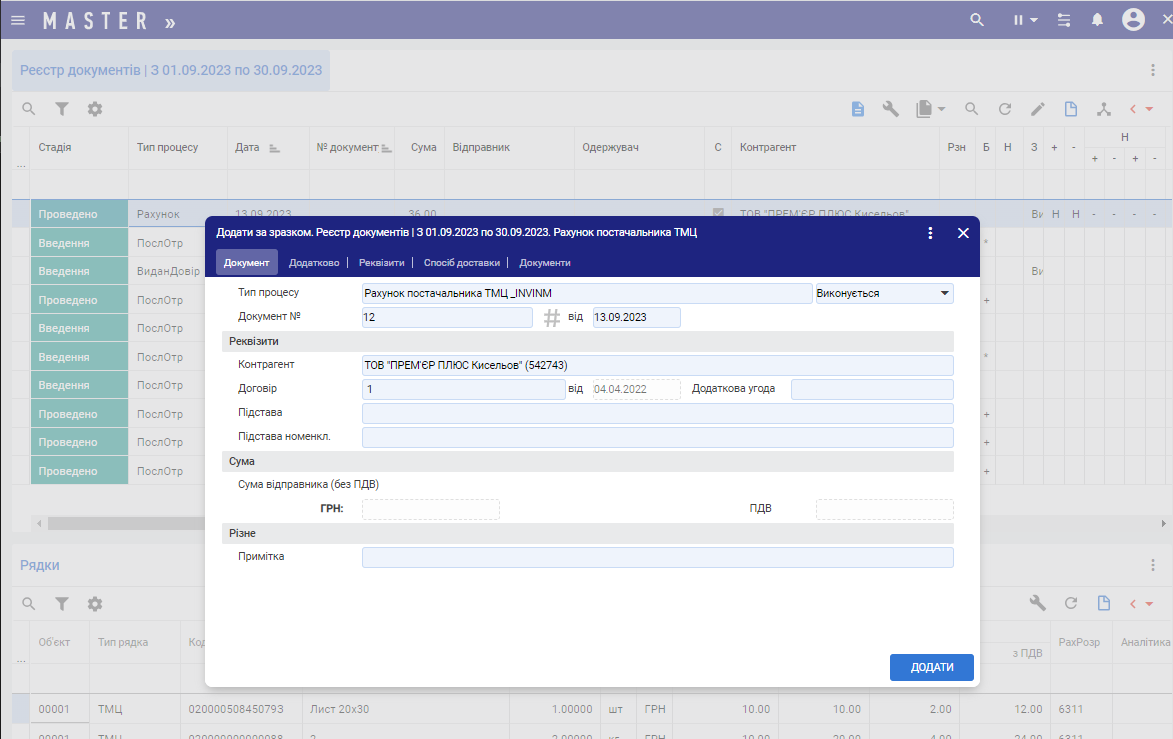Open the copy document dropdown arrow in the registry toolbar
The height and width of the screenshot is (739, 1173).
point(942,109)
